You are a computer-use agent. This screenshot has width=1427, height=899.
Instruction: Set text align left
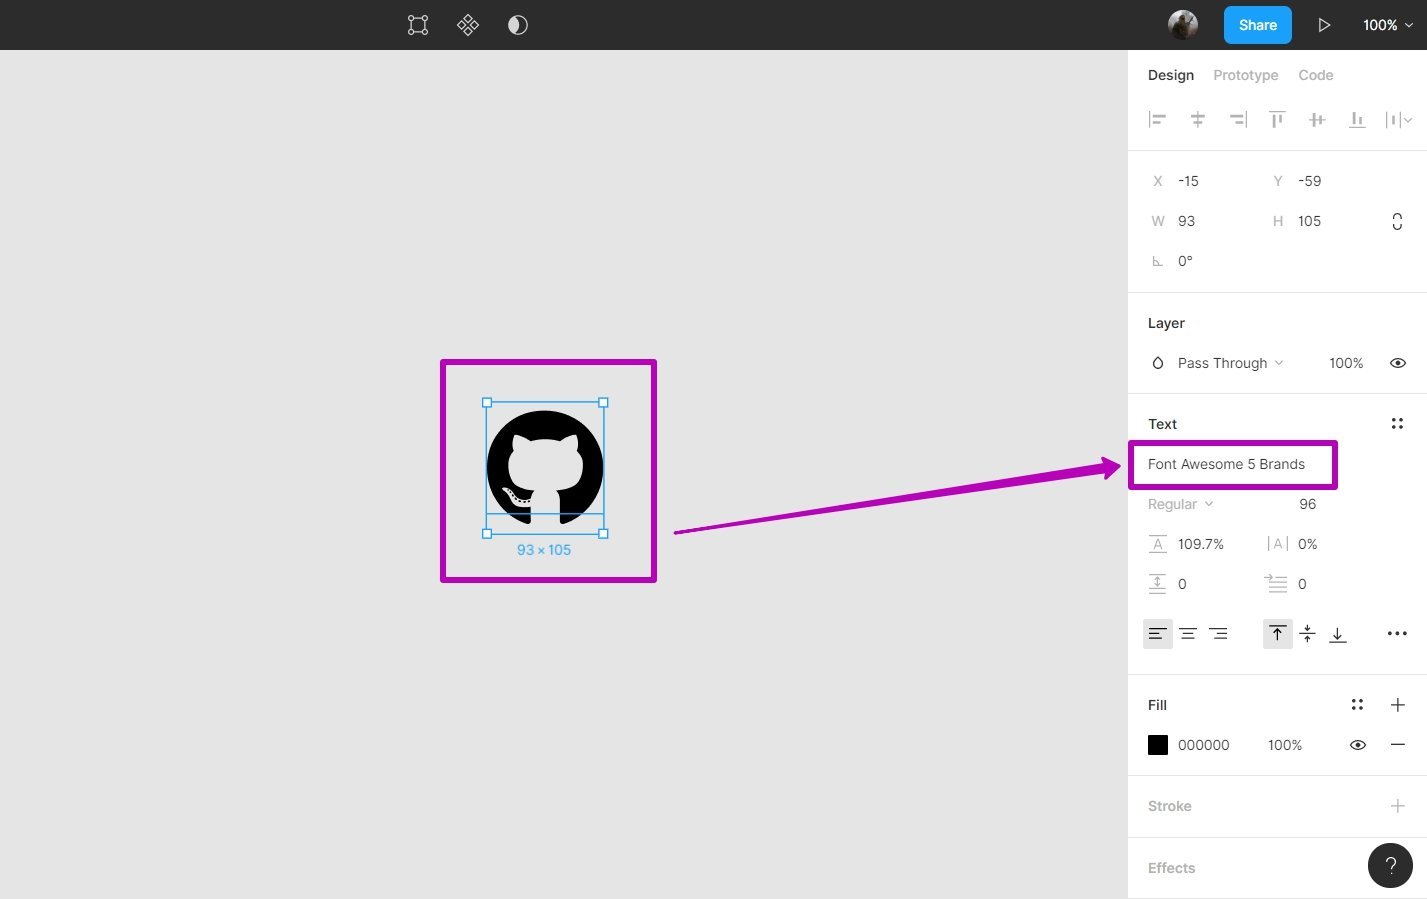point(1157,634)
